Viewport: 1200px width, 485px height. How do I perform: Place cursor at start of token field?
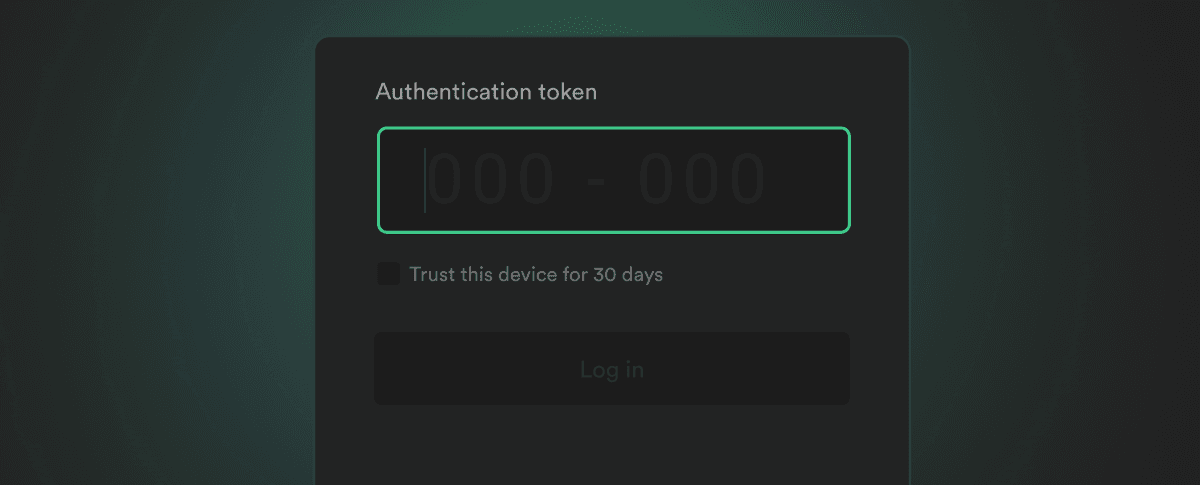(x=426, y=180)
